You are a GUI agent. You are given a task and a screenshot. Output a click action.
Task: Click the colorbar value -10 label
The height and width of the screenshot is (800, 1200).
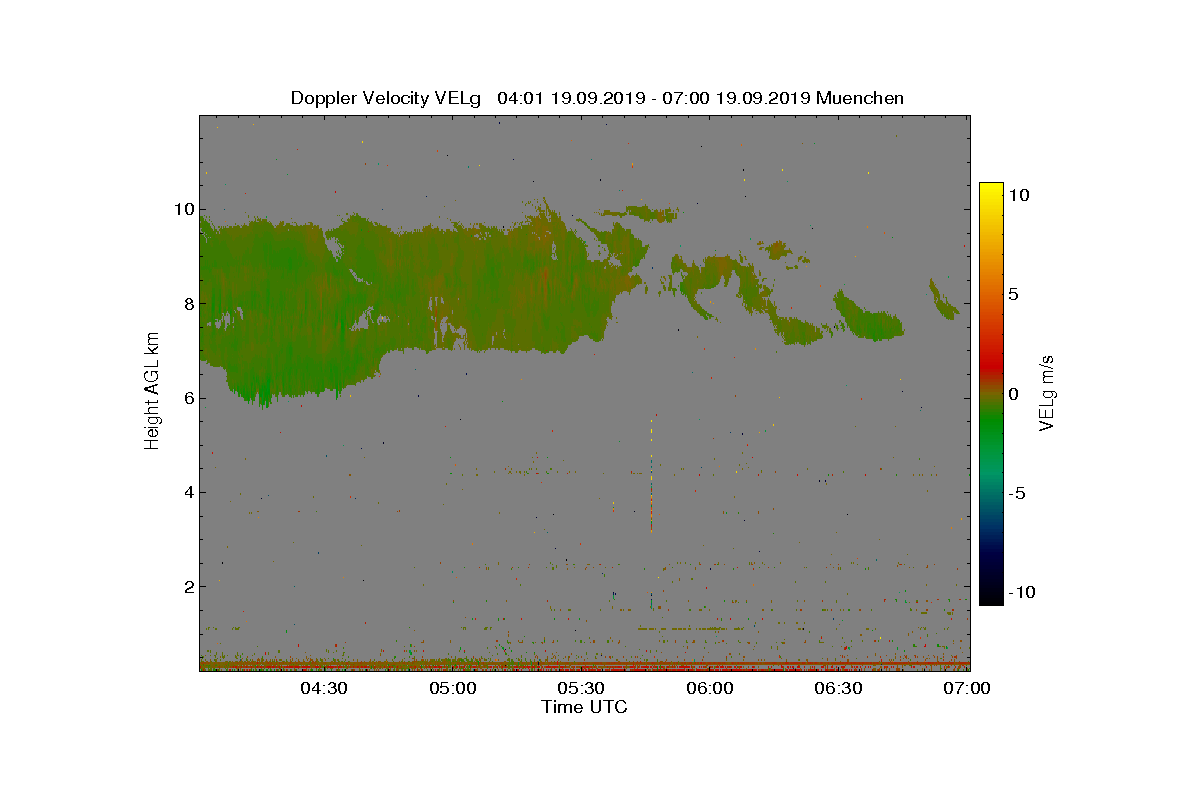click(1020, 592)
